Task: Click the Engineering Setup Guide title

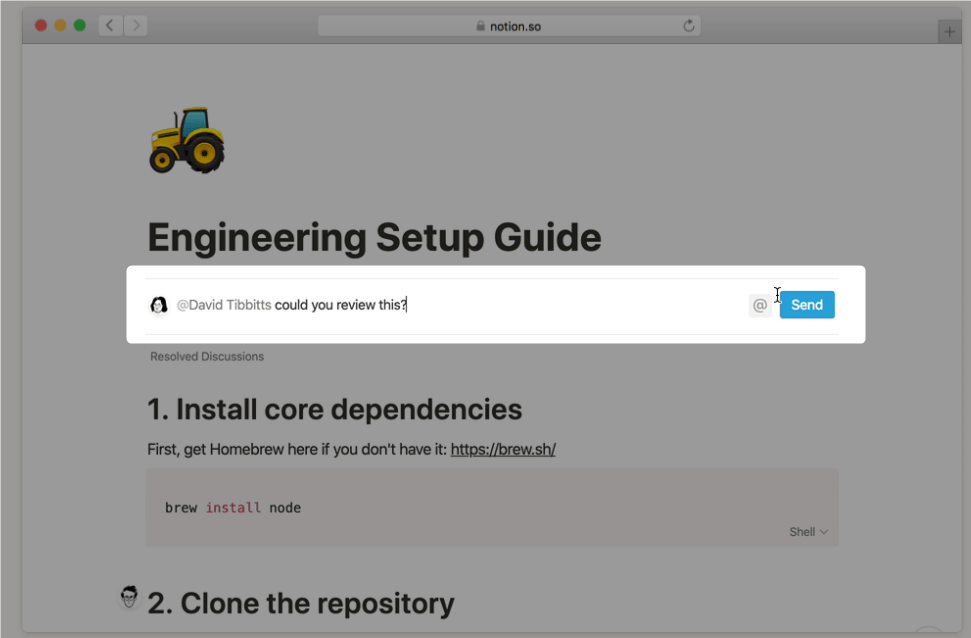Action: tap(374, 237)
